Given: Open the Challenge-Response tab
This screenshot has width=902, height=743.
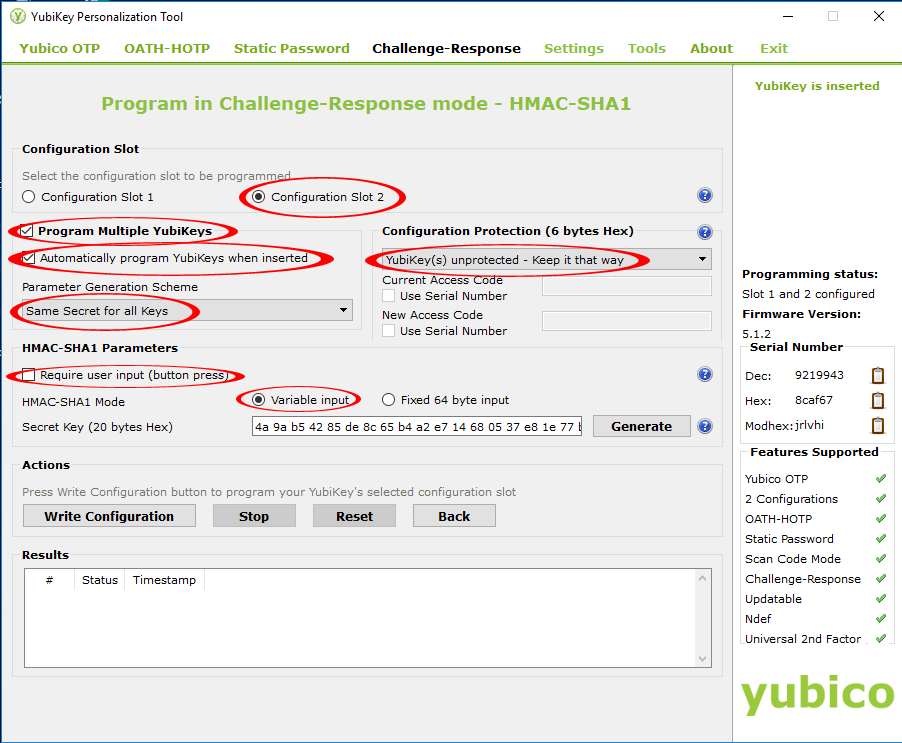Looking at the screenshot, I should coord(446,48).
